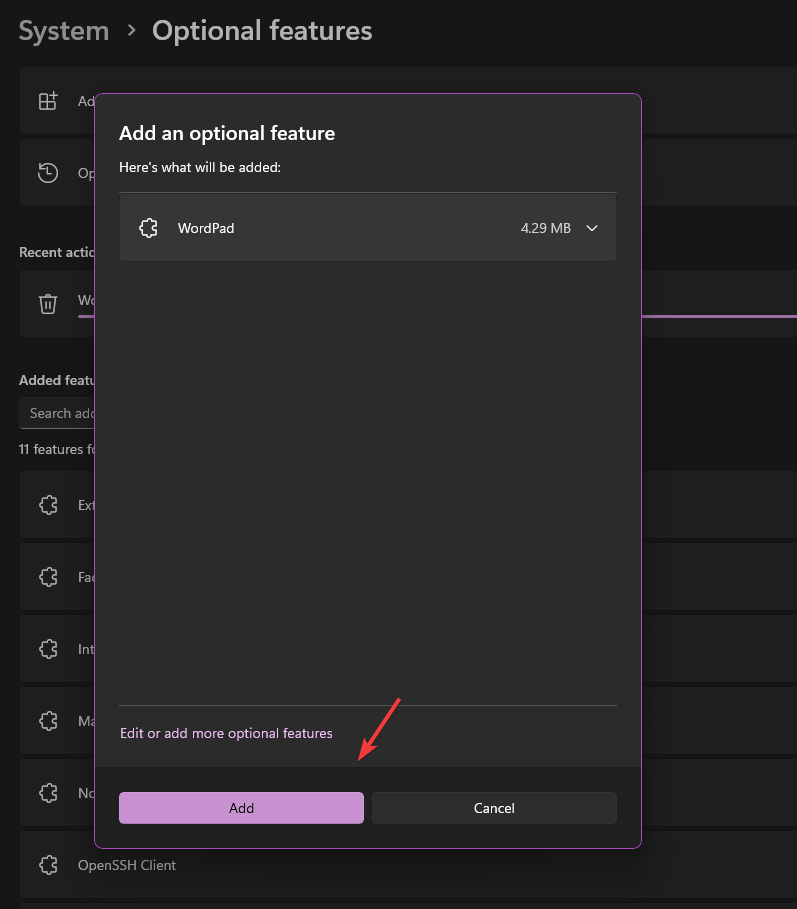Click the OpenSSH Client puzzle icon

(x=48, y=865)
